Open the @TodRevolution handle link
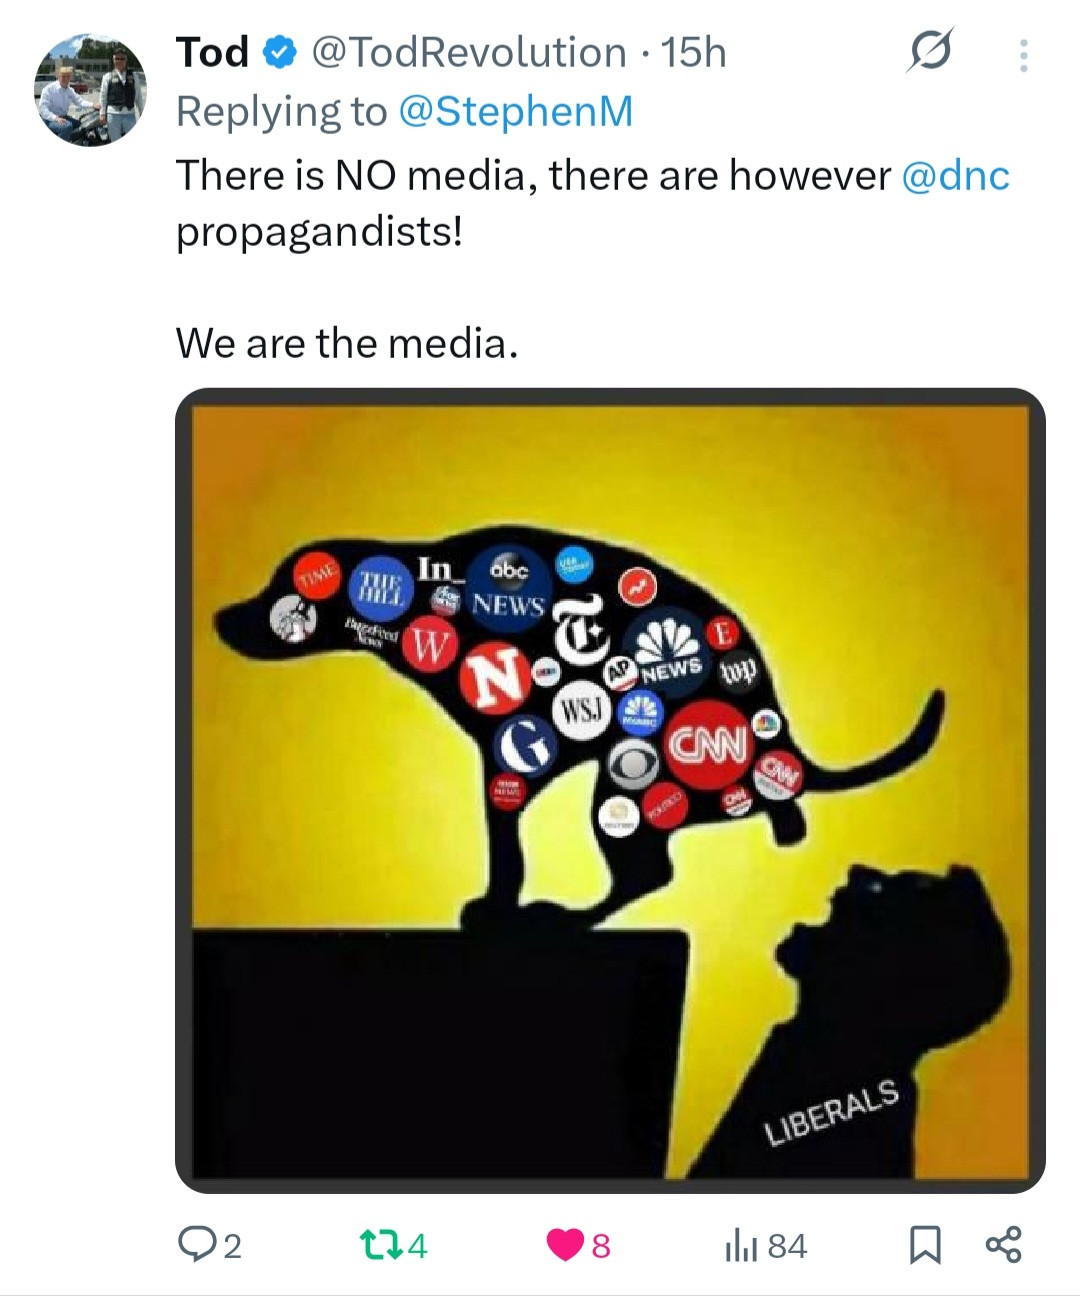 point(469,53)
